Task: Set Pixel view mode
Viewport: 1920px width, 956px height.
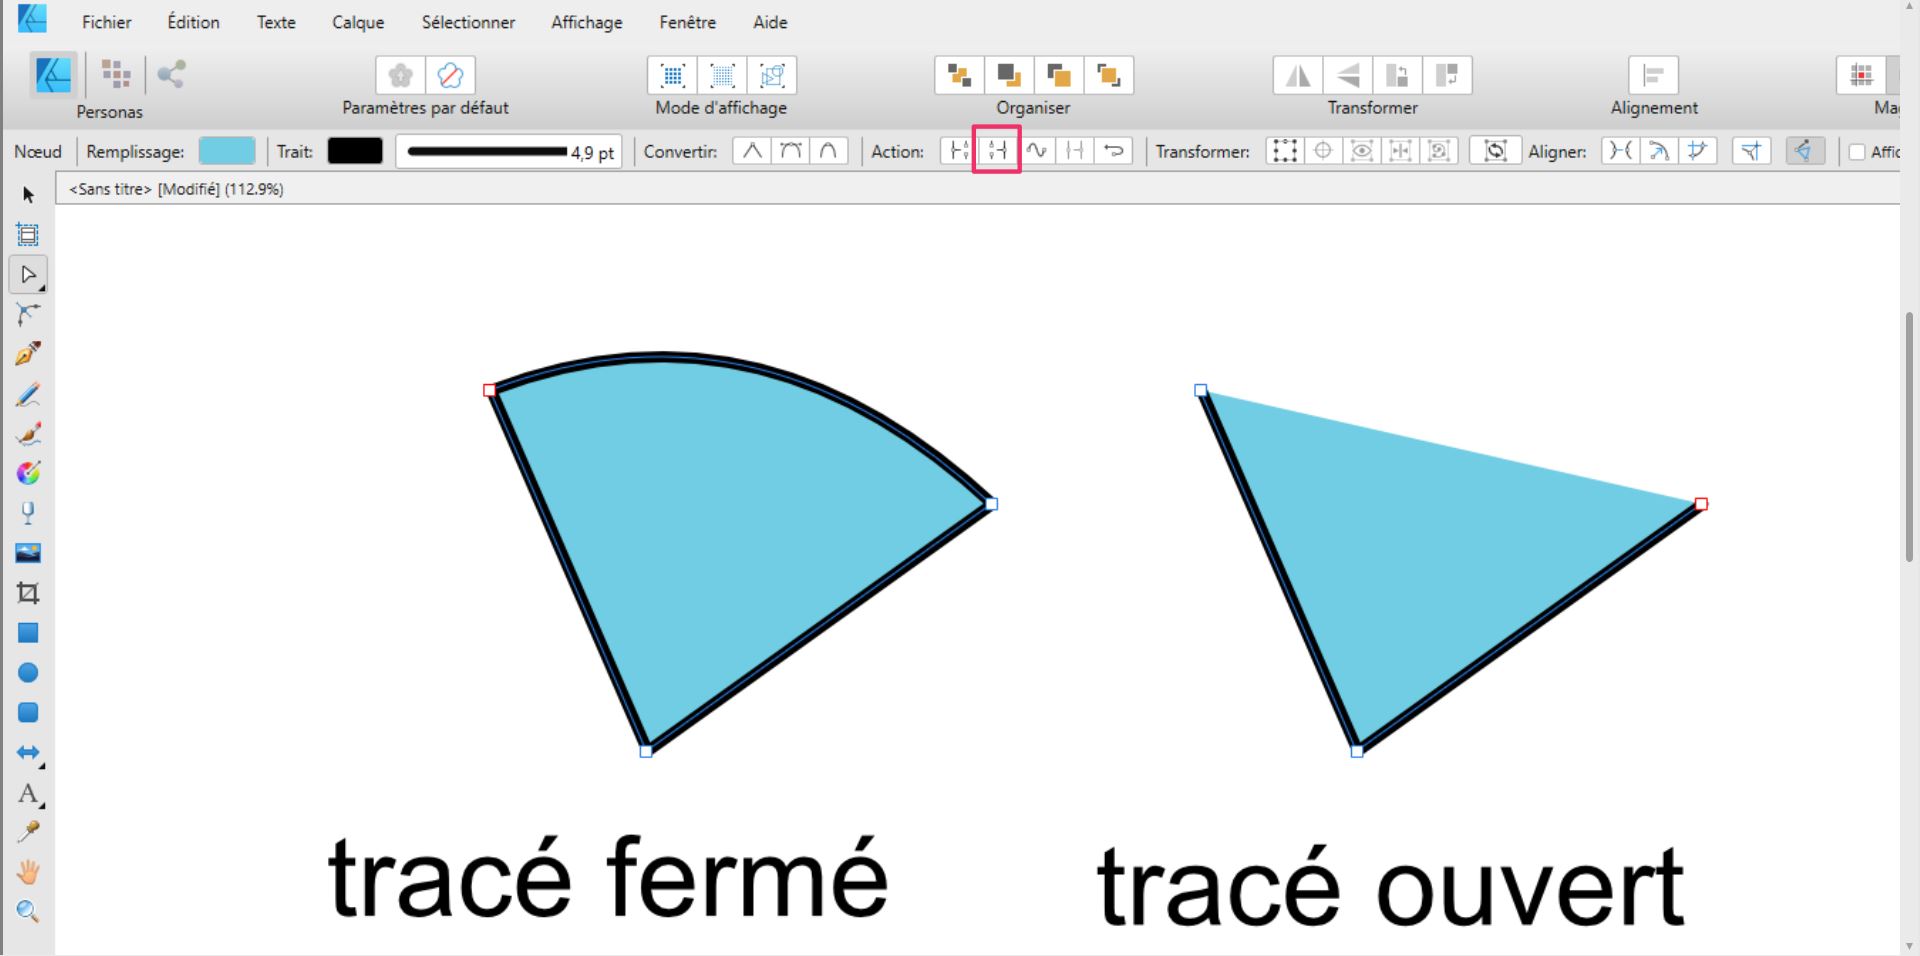Action: click(673, 75)
